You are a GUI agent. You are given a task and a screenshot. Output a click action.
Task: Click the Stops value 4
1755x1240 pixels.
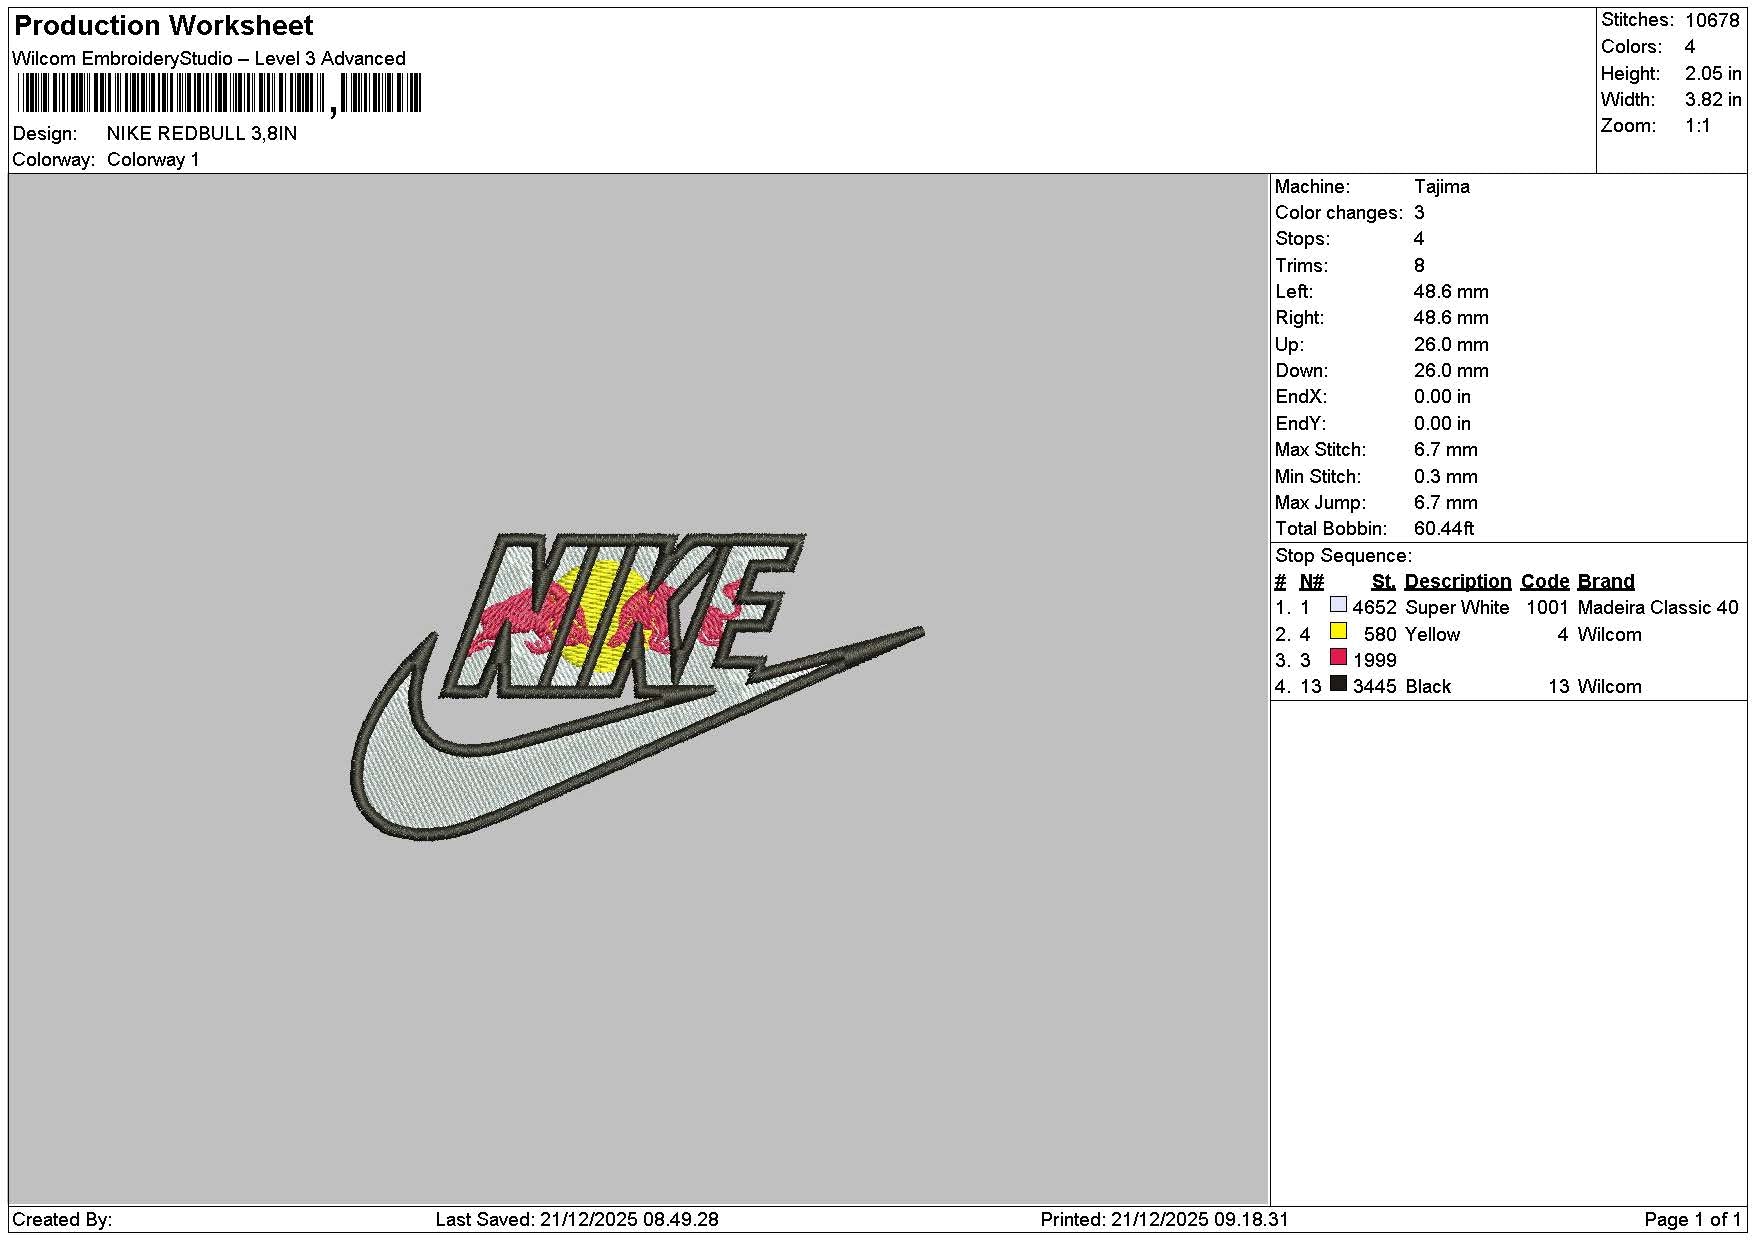(1419, 238)
